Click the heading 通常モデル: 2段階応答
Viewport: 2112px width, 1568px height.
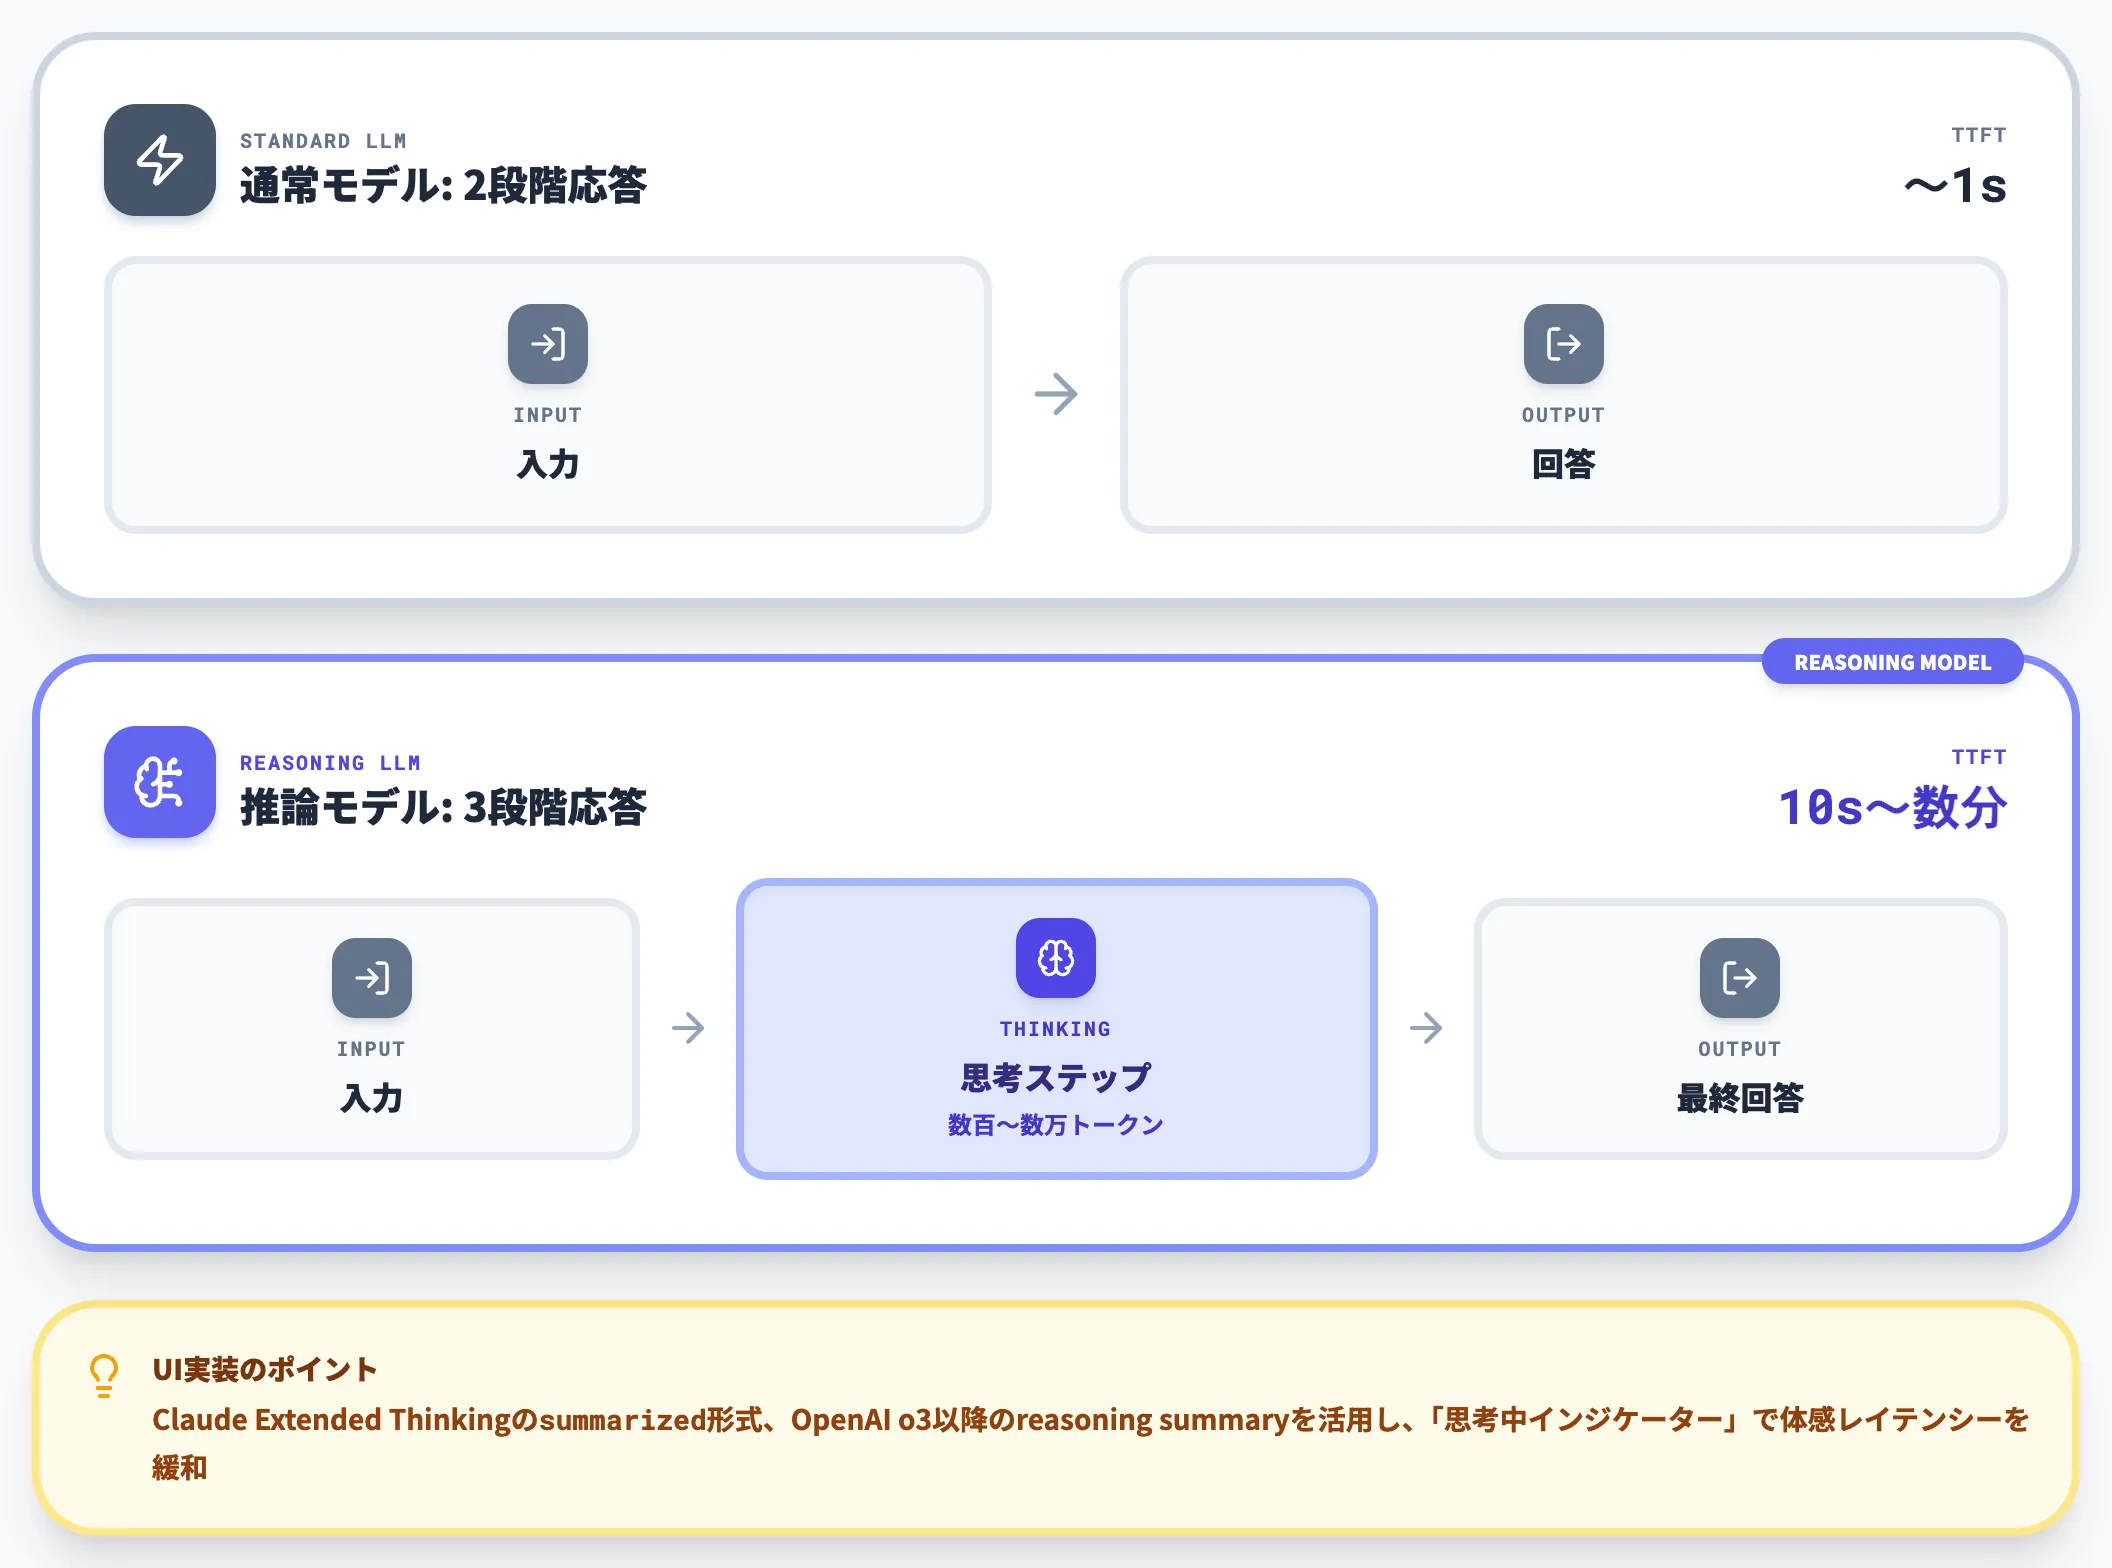tap(443, 186)
